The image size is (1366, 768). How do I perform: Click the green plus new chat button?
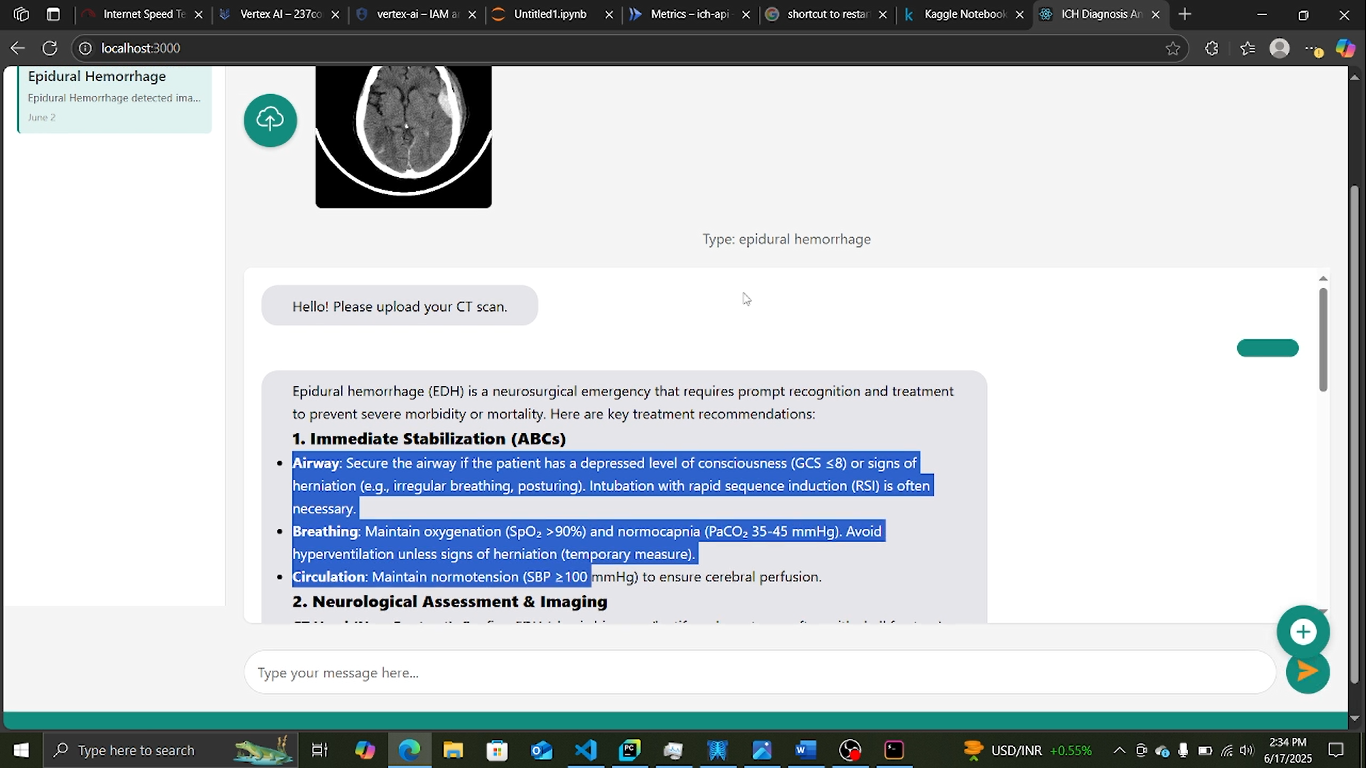(1303, 632)
